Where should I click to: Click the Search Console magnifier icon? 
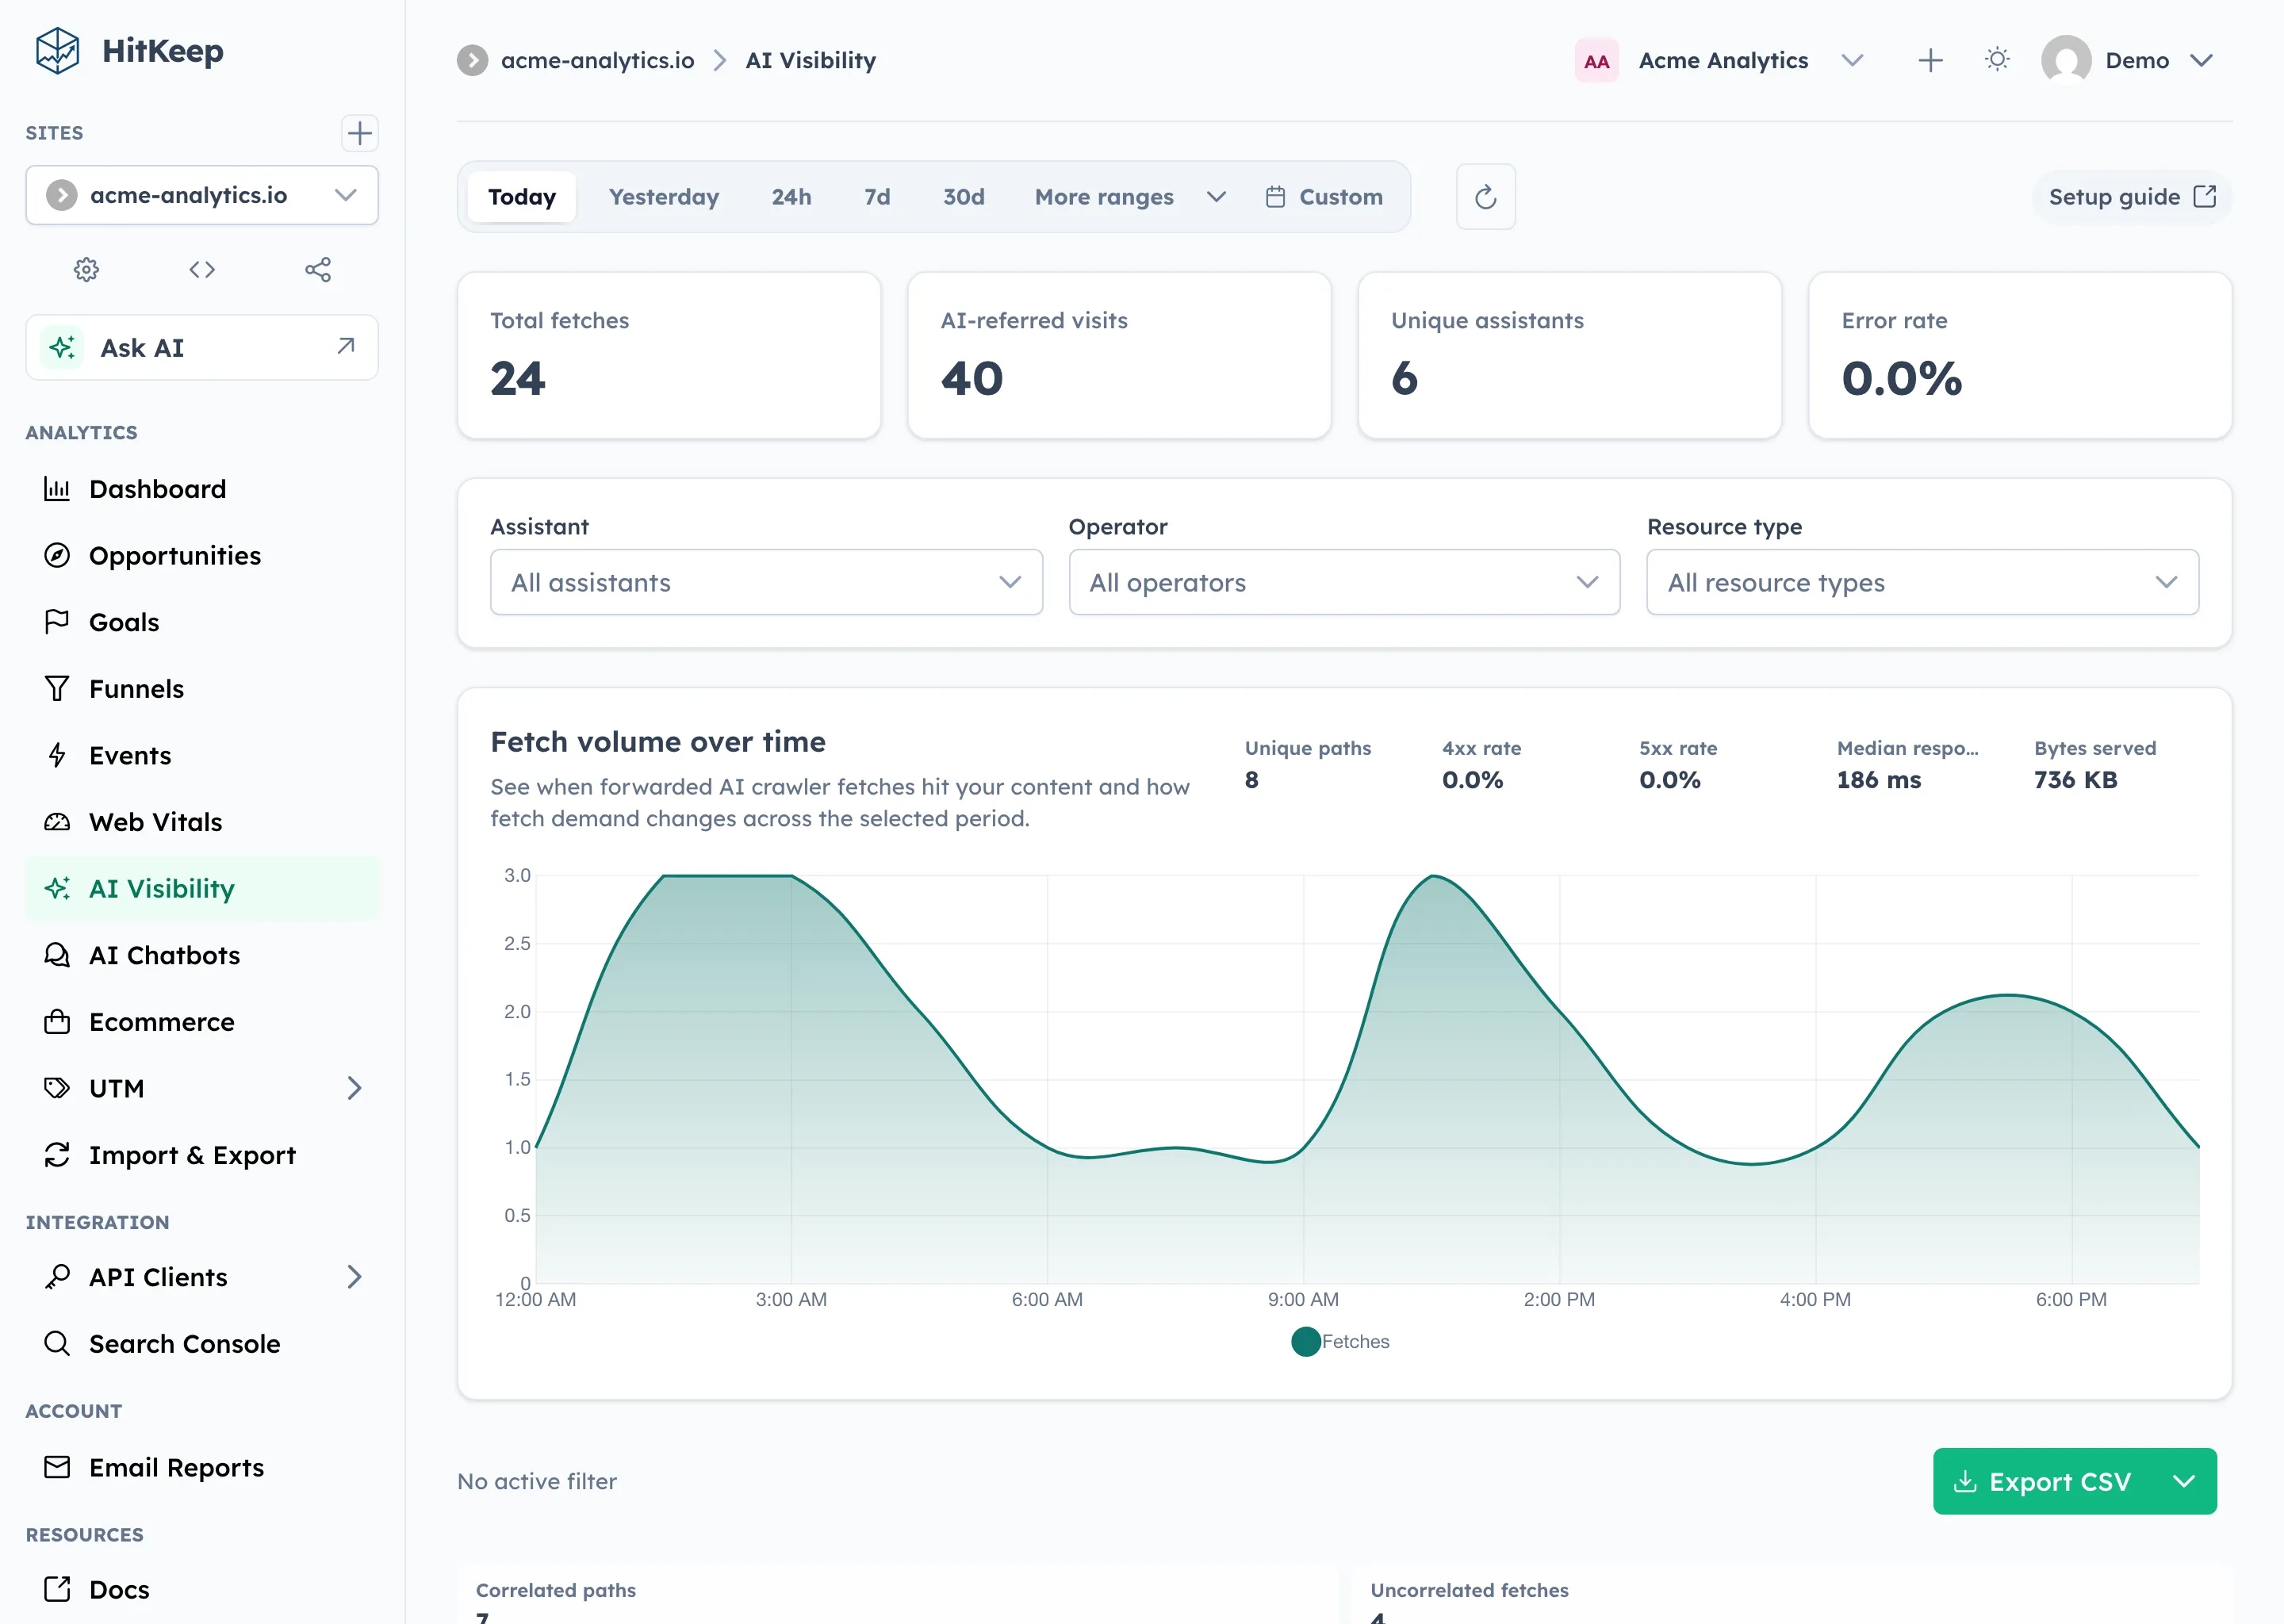(x=57, y=1343)
